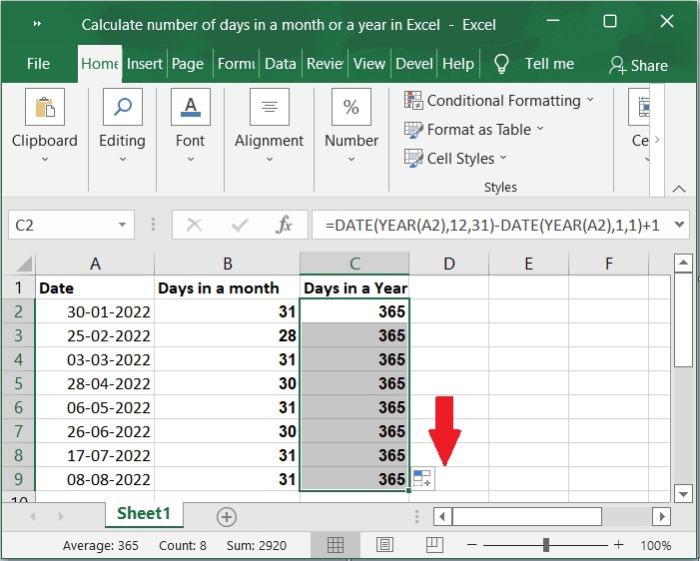
Task: Switch to the View tab
Action: (369, 64)
